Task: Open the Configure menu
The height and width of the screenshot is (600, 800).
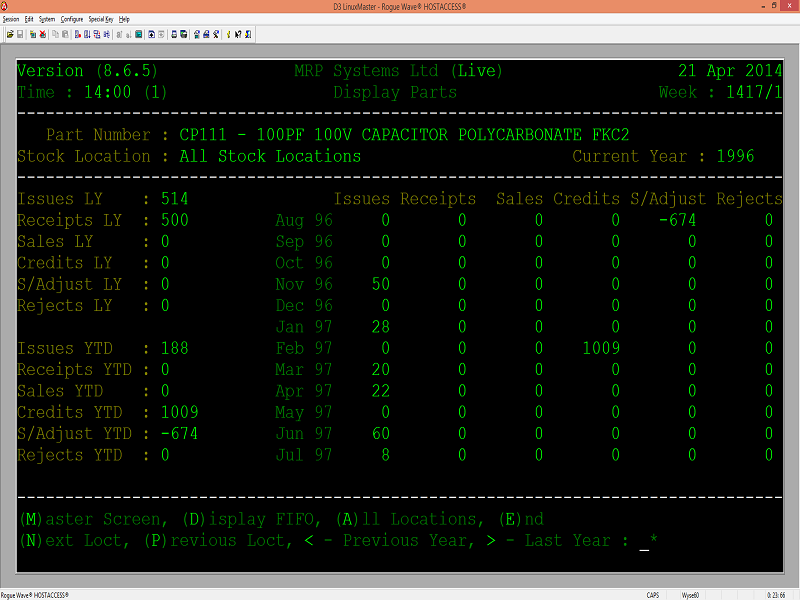Action: click(x=71, y=19)
